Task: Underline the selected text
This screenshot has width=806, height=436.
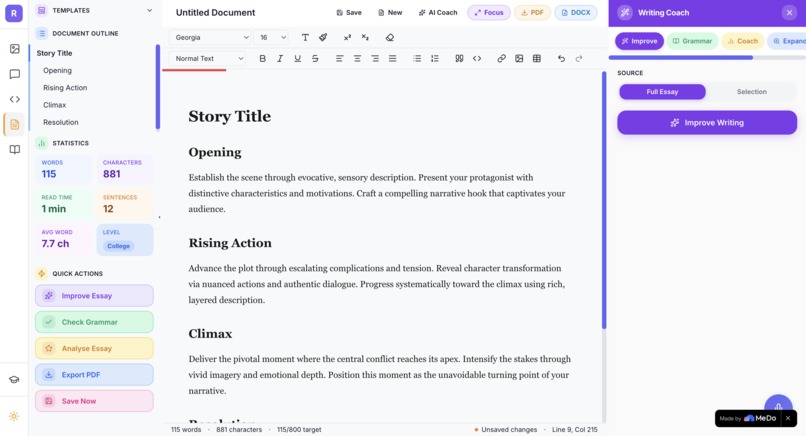Action: point(298,59)
